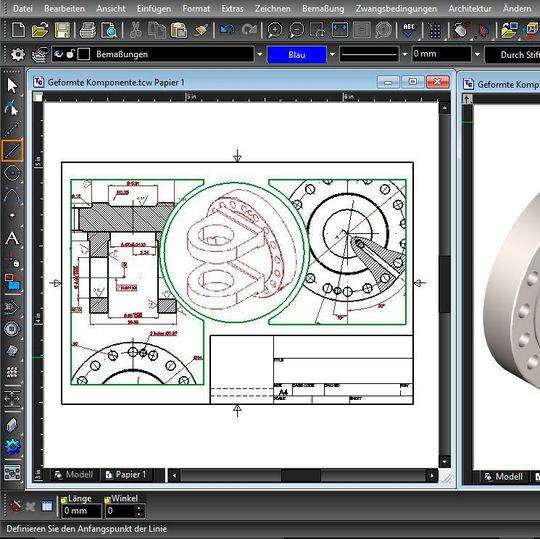Open the Bearbeiten menu
This screenshot has height=539, width=540.
coord(64,8)
